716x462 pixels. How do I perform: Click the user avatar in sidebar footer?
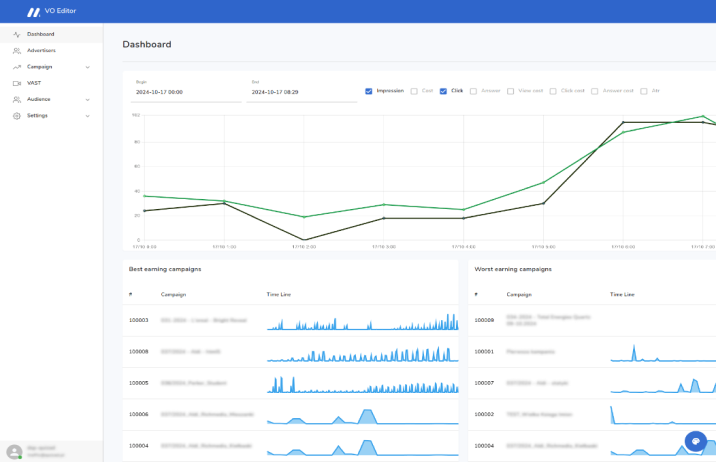coord(14,451)
